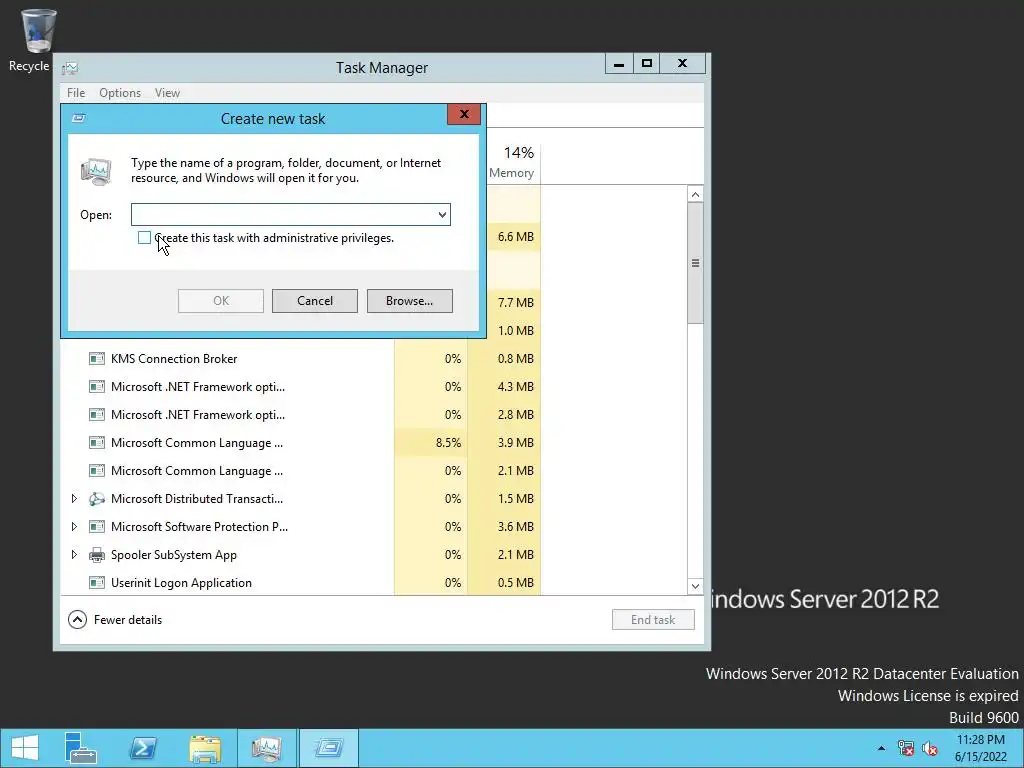1024x768 pixels.
Task: Sort by the 14% Memory column header
Action: [x=513, y=161]
